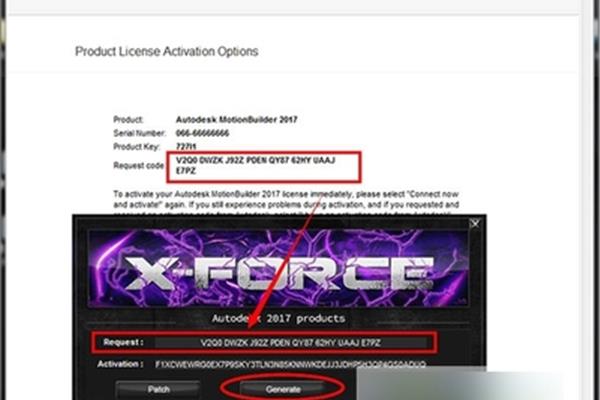Close the X-Force keygen window
The image size is (600, 400).
coord(474,224)
